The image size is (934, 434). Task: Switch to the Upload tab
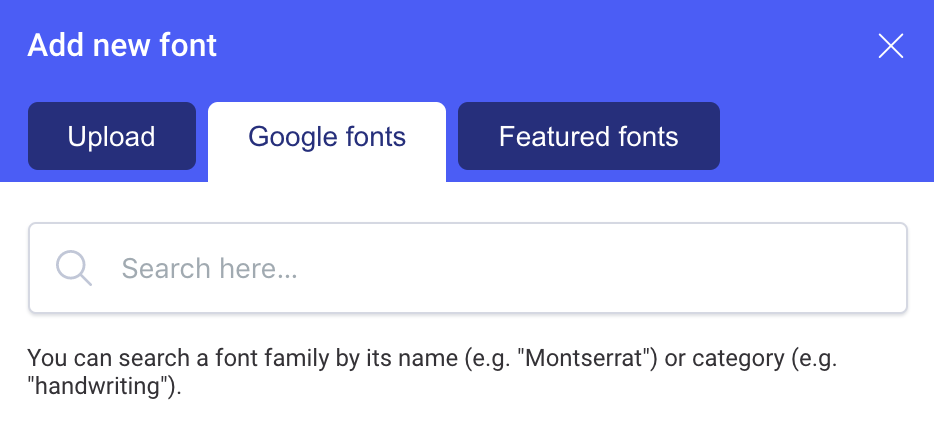tap(111, 136)
